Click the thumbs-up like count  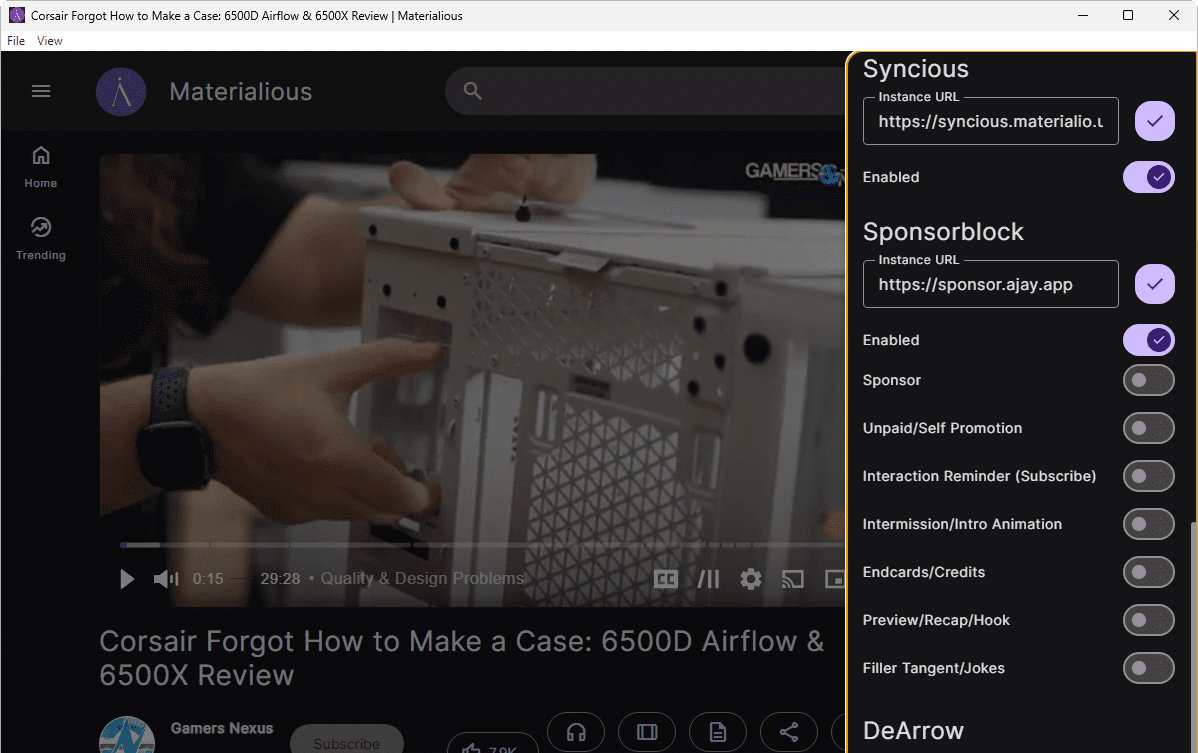pos(491,745)
